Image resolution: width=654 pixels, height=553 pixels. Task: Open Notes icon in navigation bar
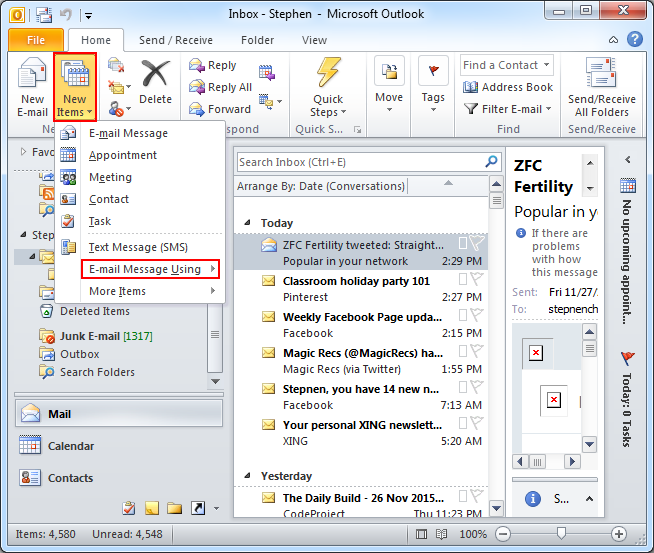[x=152, y=508]
